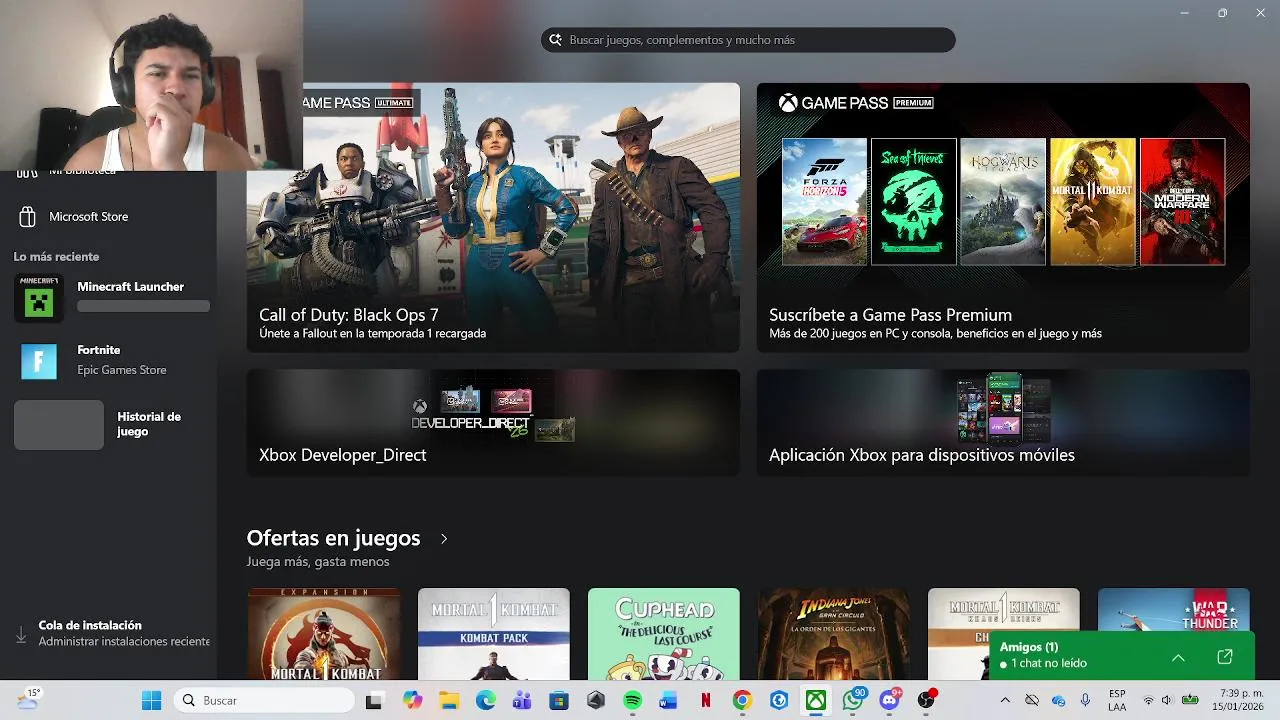Screen dimensions: 1280x720
Task: Click the Minecraft Launcher progress bar
Action: point(143,306)
